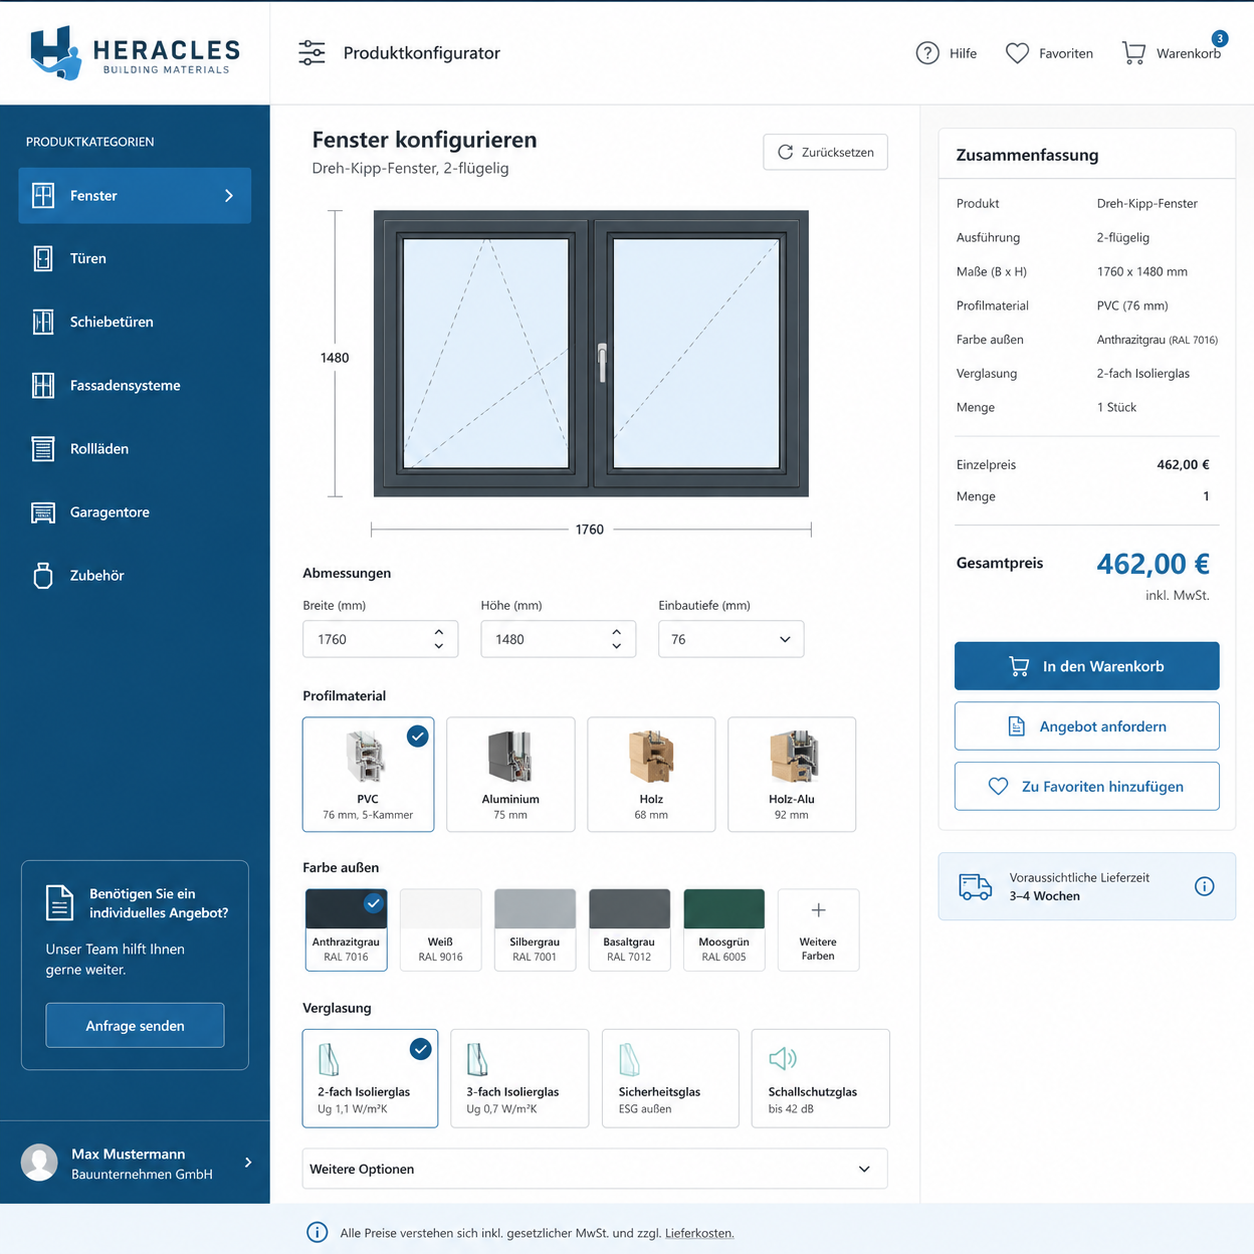The image size is (1254, 1254).
Task: Click the delivery time info icon
Action: pos(1204,886)
